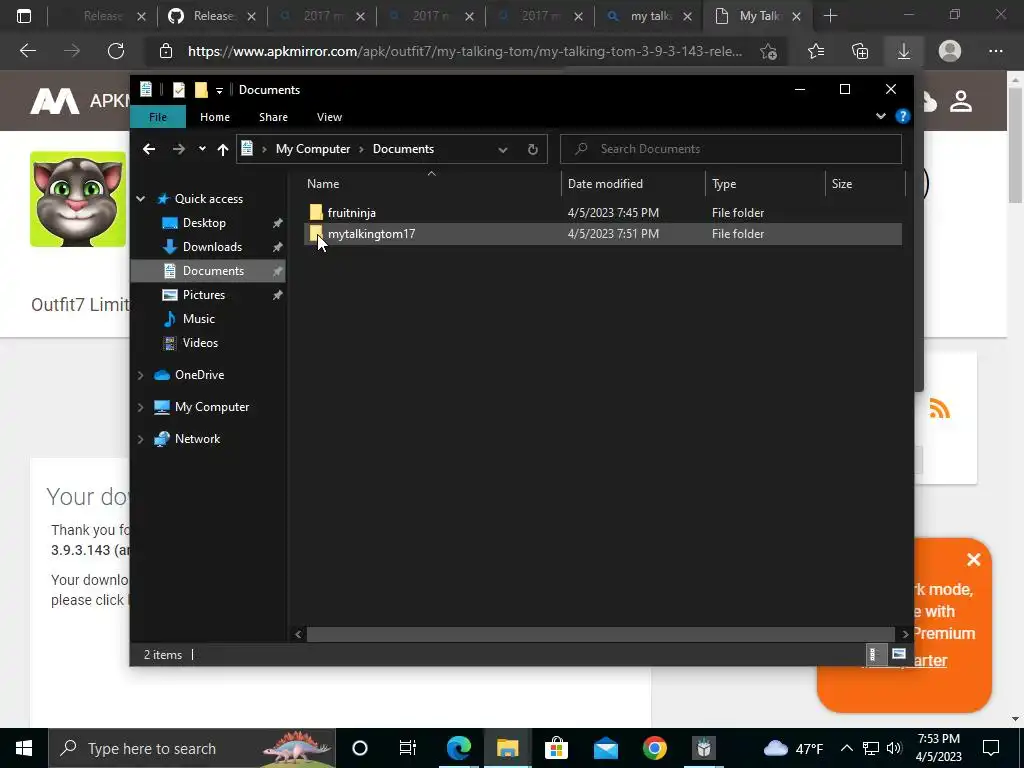Open Microsoft Store from taskbar
Viewport: 1024px width, 768px height.
(556, 748)
